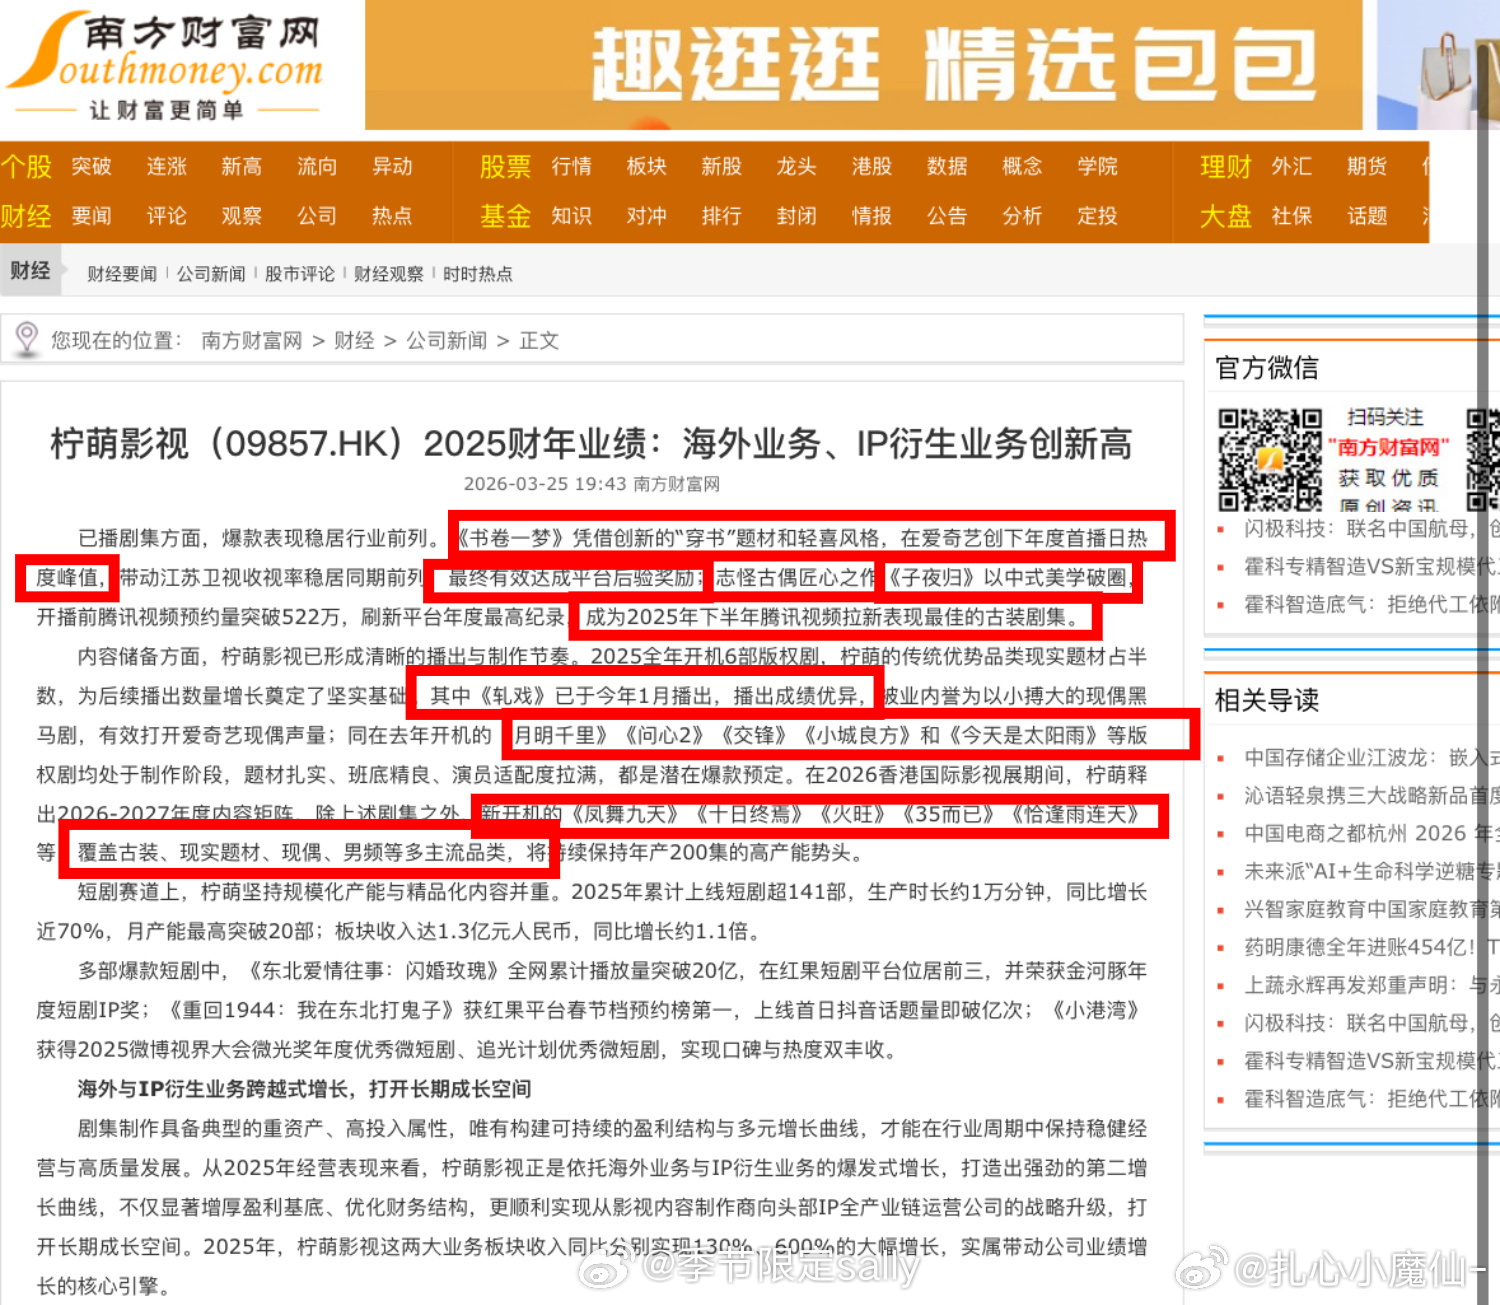
Task: Select 知识 in the 基金 row
Action: 571,215
